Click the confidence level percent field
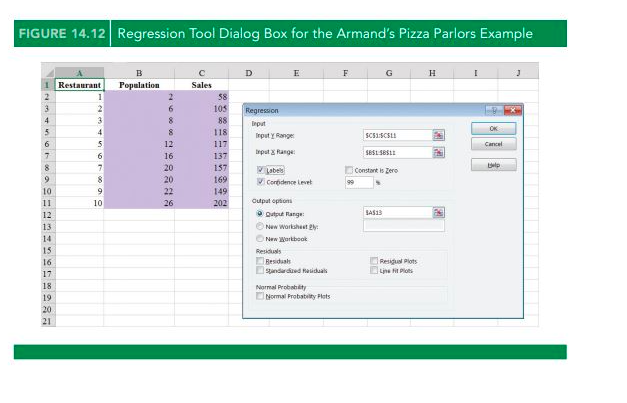The width and height of the screenshot is (627, 403). (x=359, y=182)
